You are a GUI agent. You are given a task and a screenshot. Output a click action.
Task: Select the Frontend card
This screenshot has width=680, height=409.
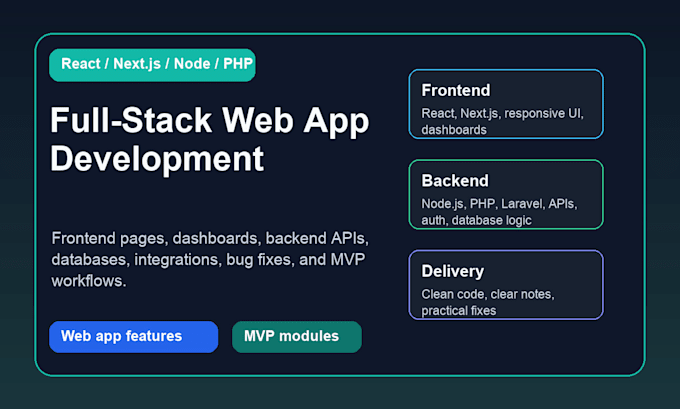pyautogui.click(x=506, y=104)
